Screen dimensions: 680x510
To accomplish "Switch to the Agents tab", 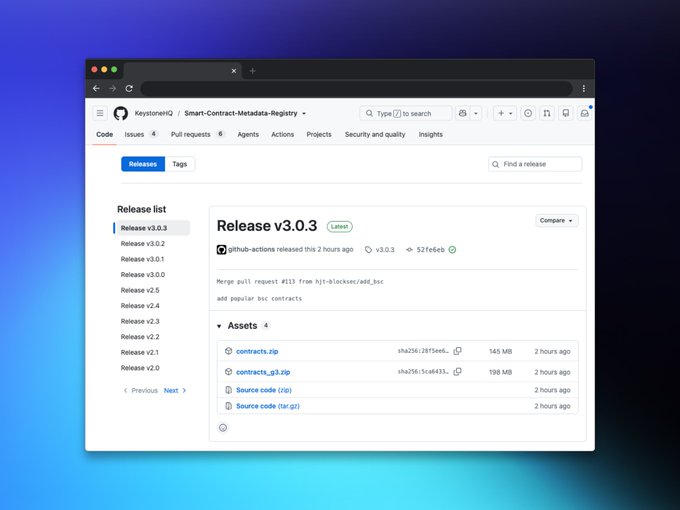I will [248, 134].
